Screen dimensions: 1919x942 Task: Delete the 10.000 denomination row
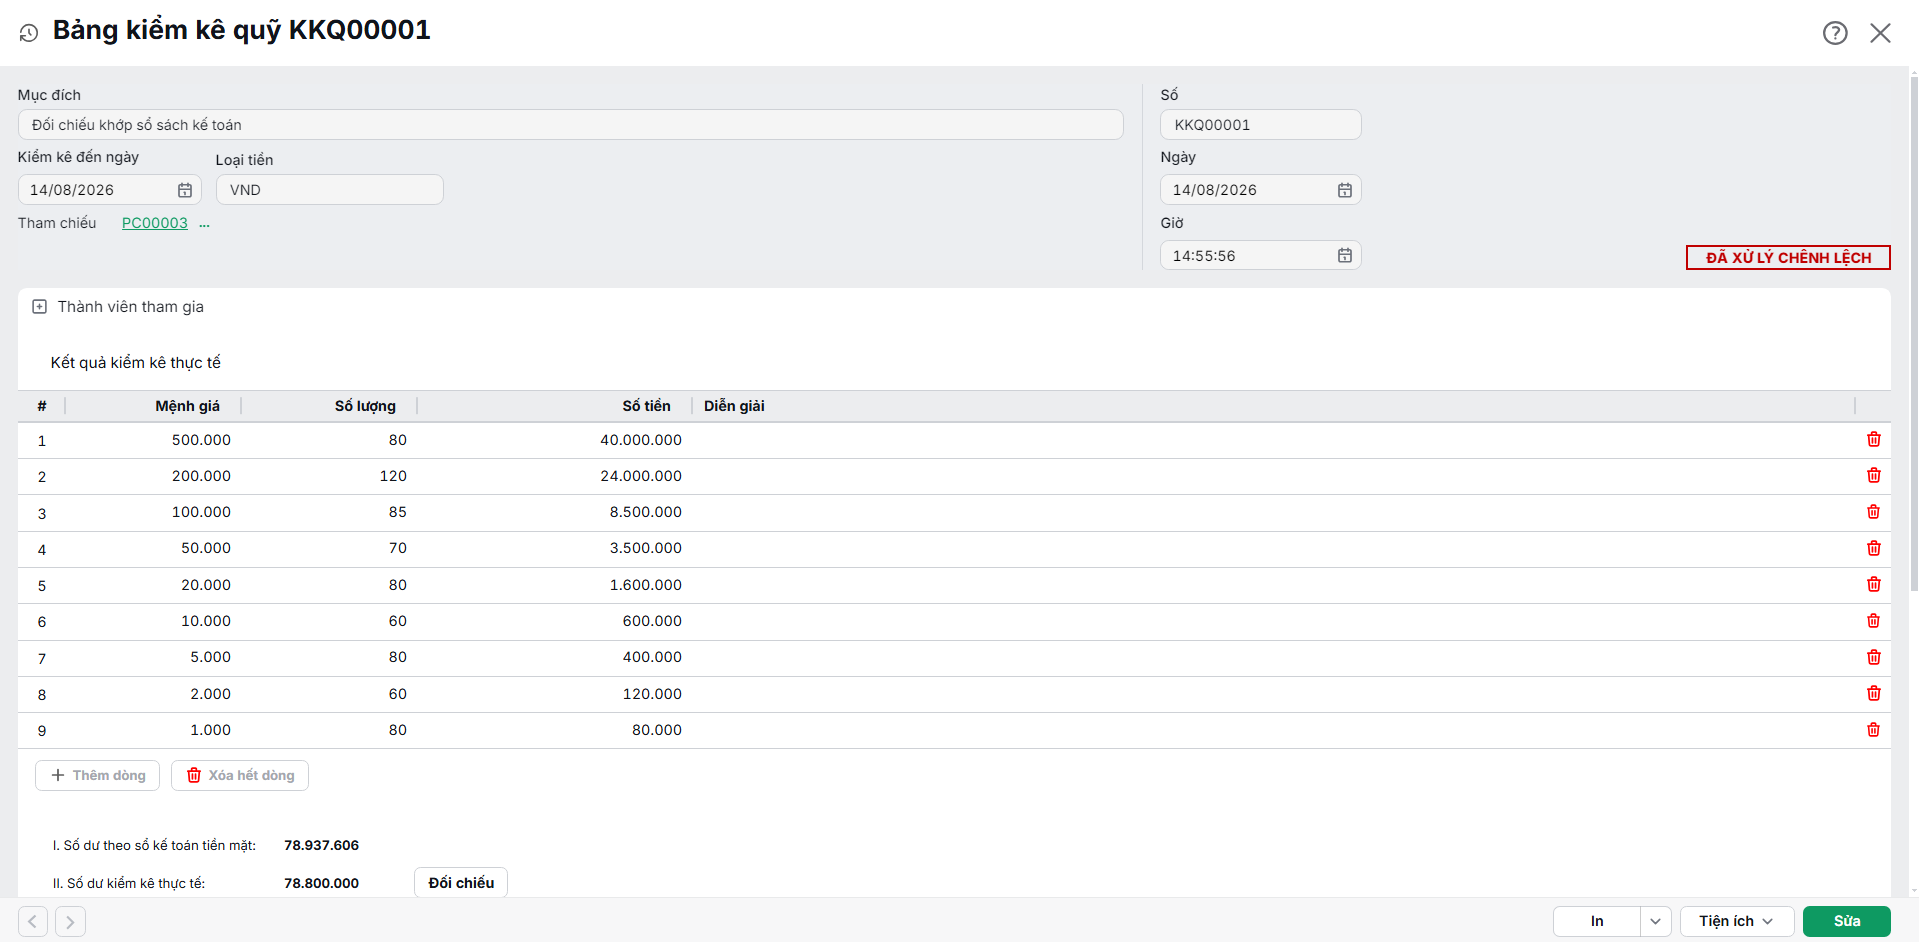pos(1874,621)
